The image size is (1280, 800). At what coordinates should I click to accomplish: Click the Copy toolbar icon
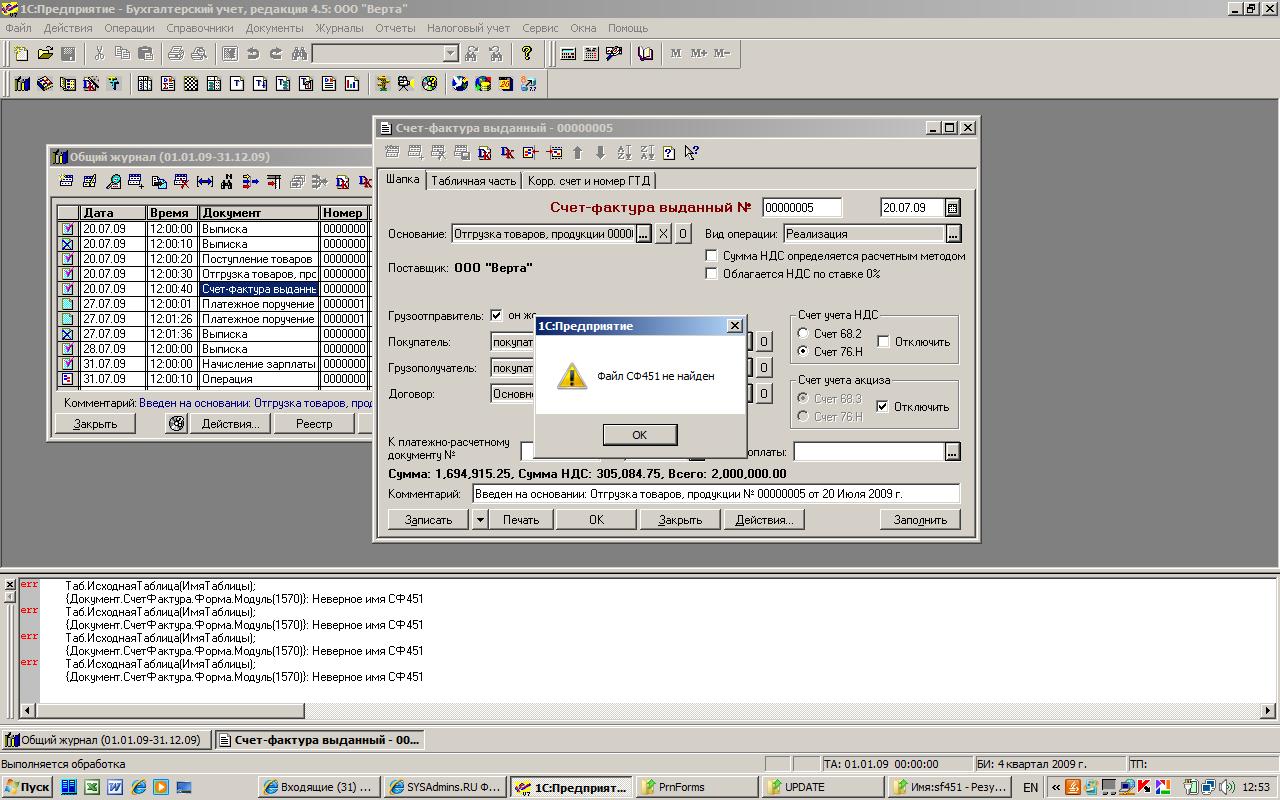pos(122,54)
